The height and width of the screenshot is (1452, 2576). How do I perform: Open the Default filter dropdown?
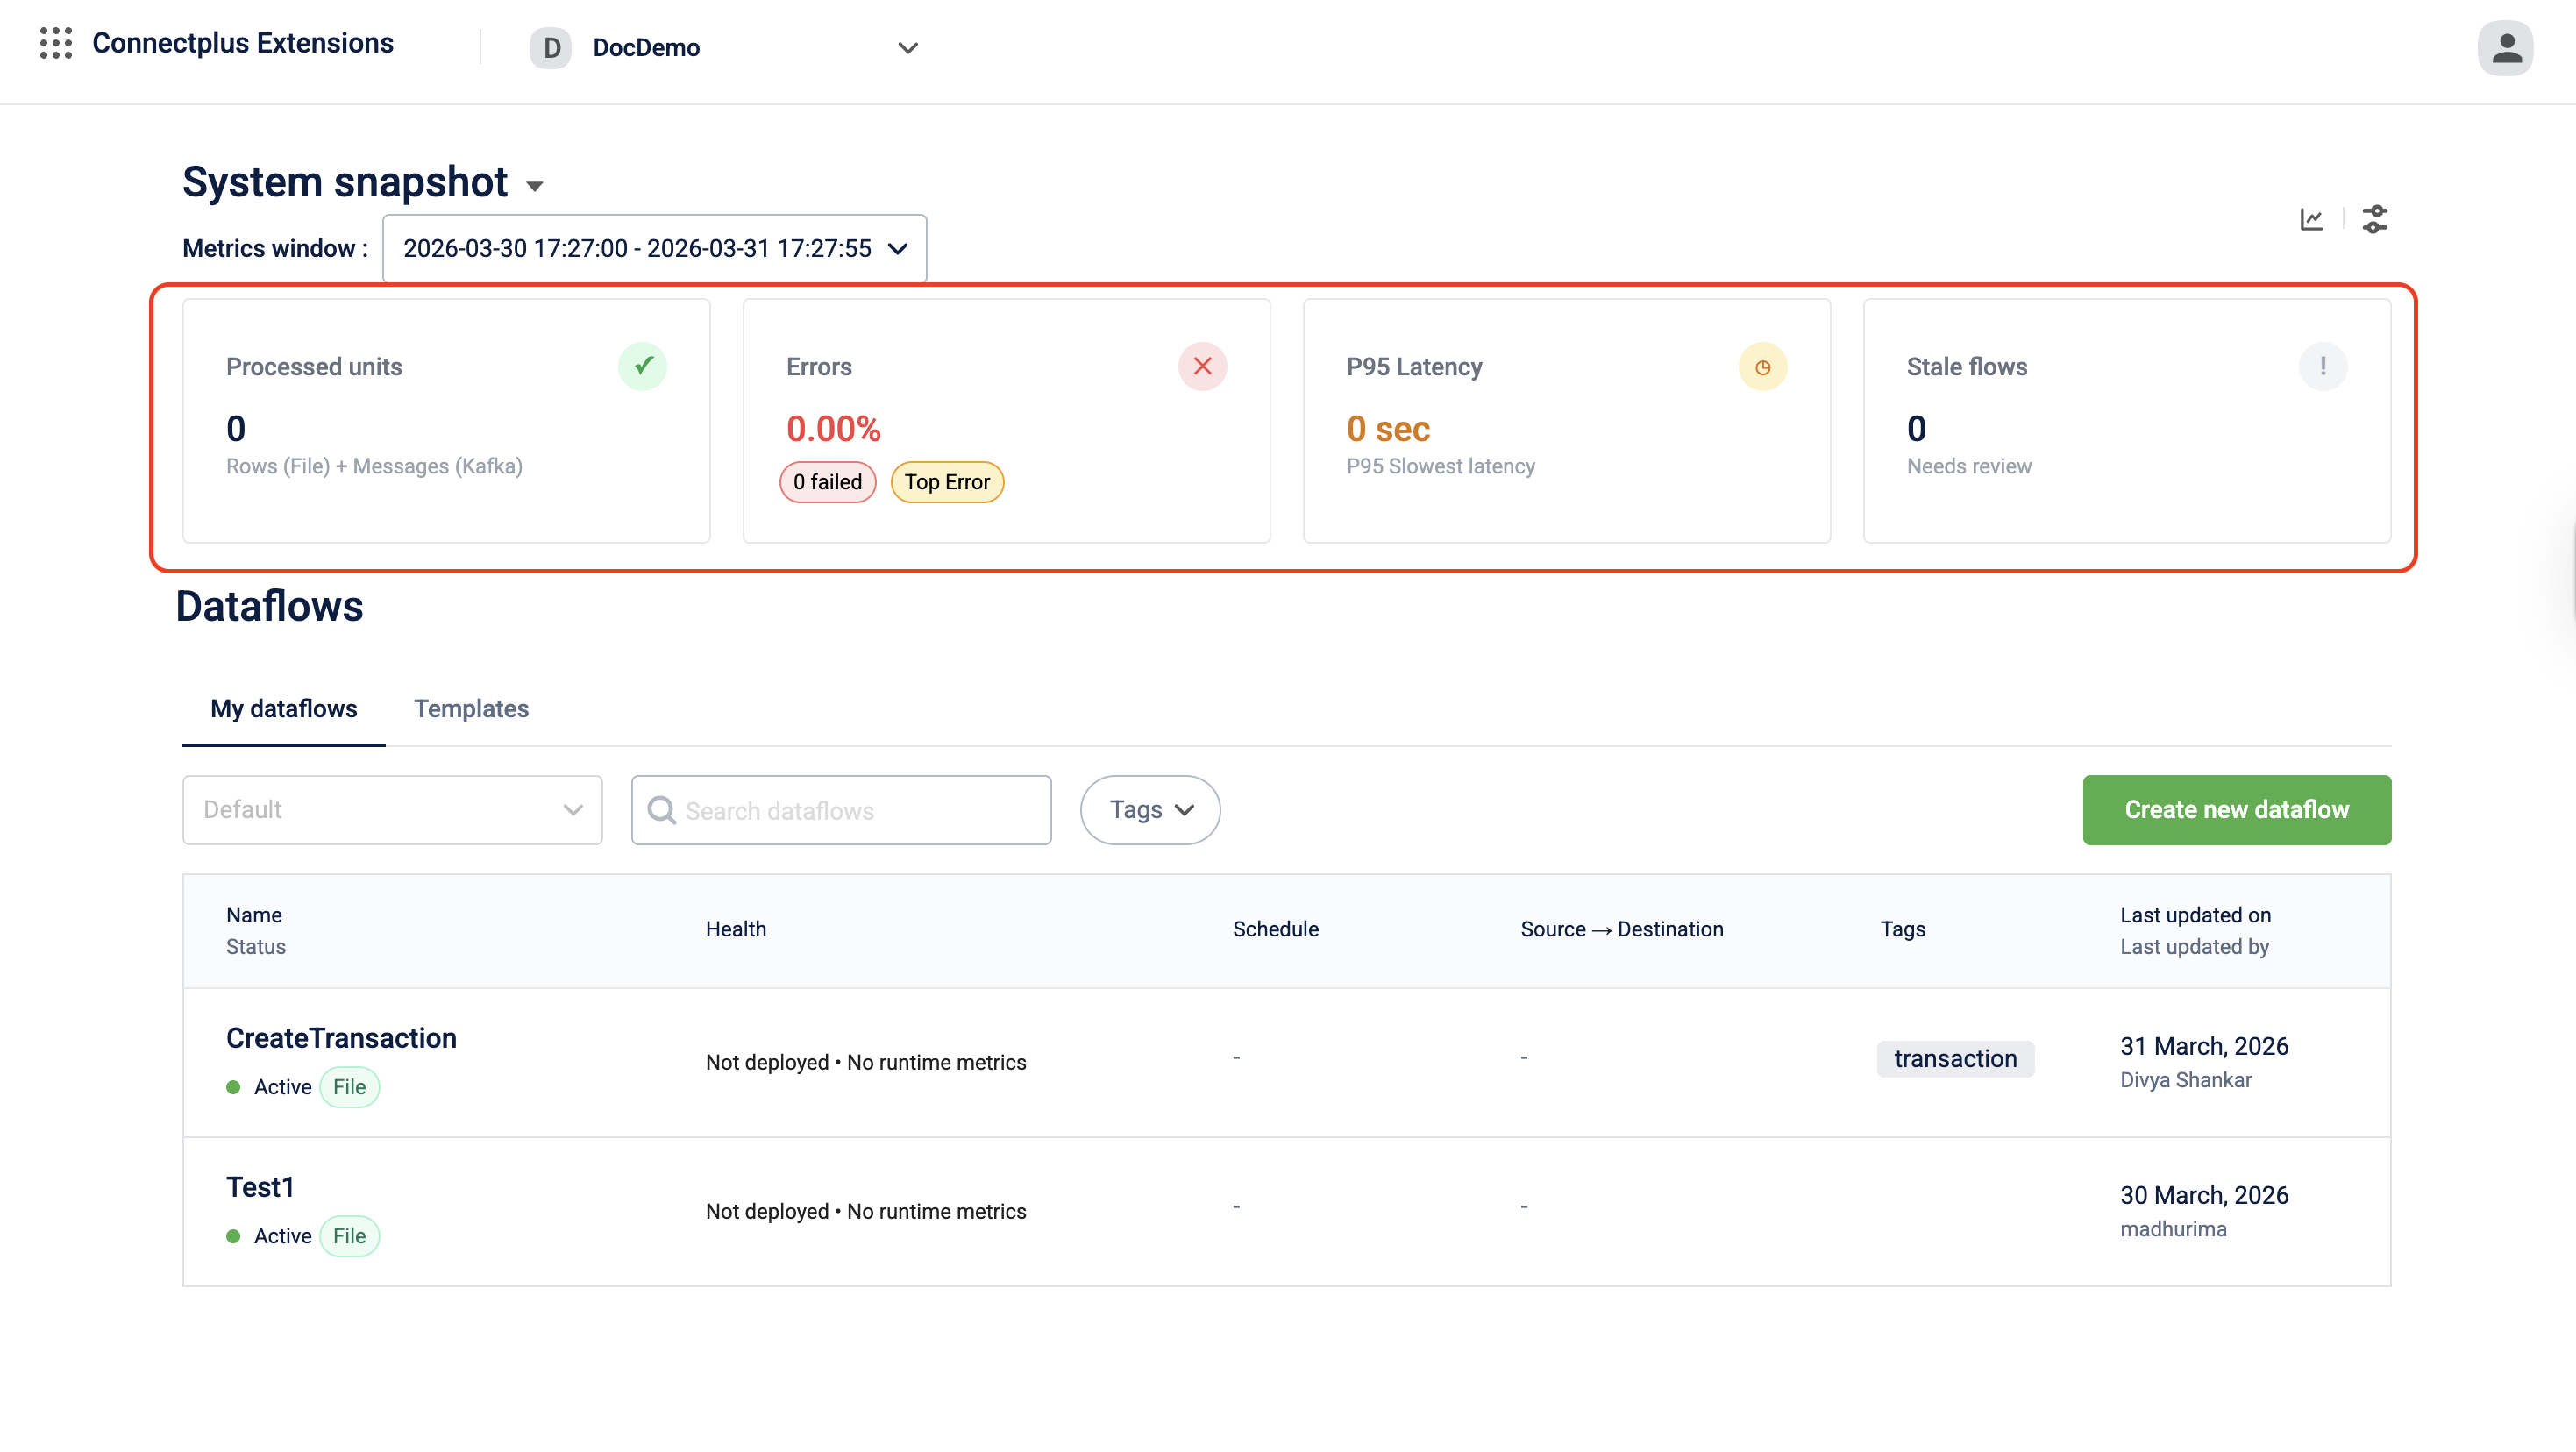tap(392, 809)
